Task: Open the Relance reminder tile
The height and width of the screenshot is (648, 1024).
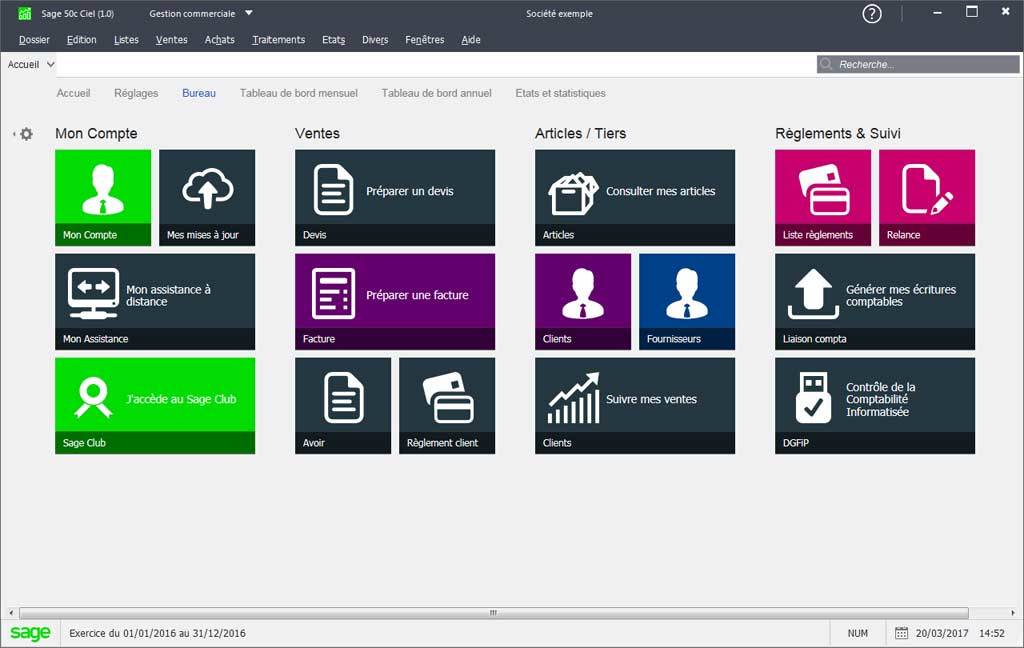Action: (927, 197)
